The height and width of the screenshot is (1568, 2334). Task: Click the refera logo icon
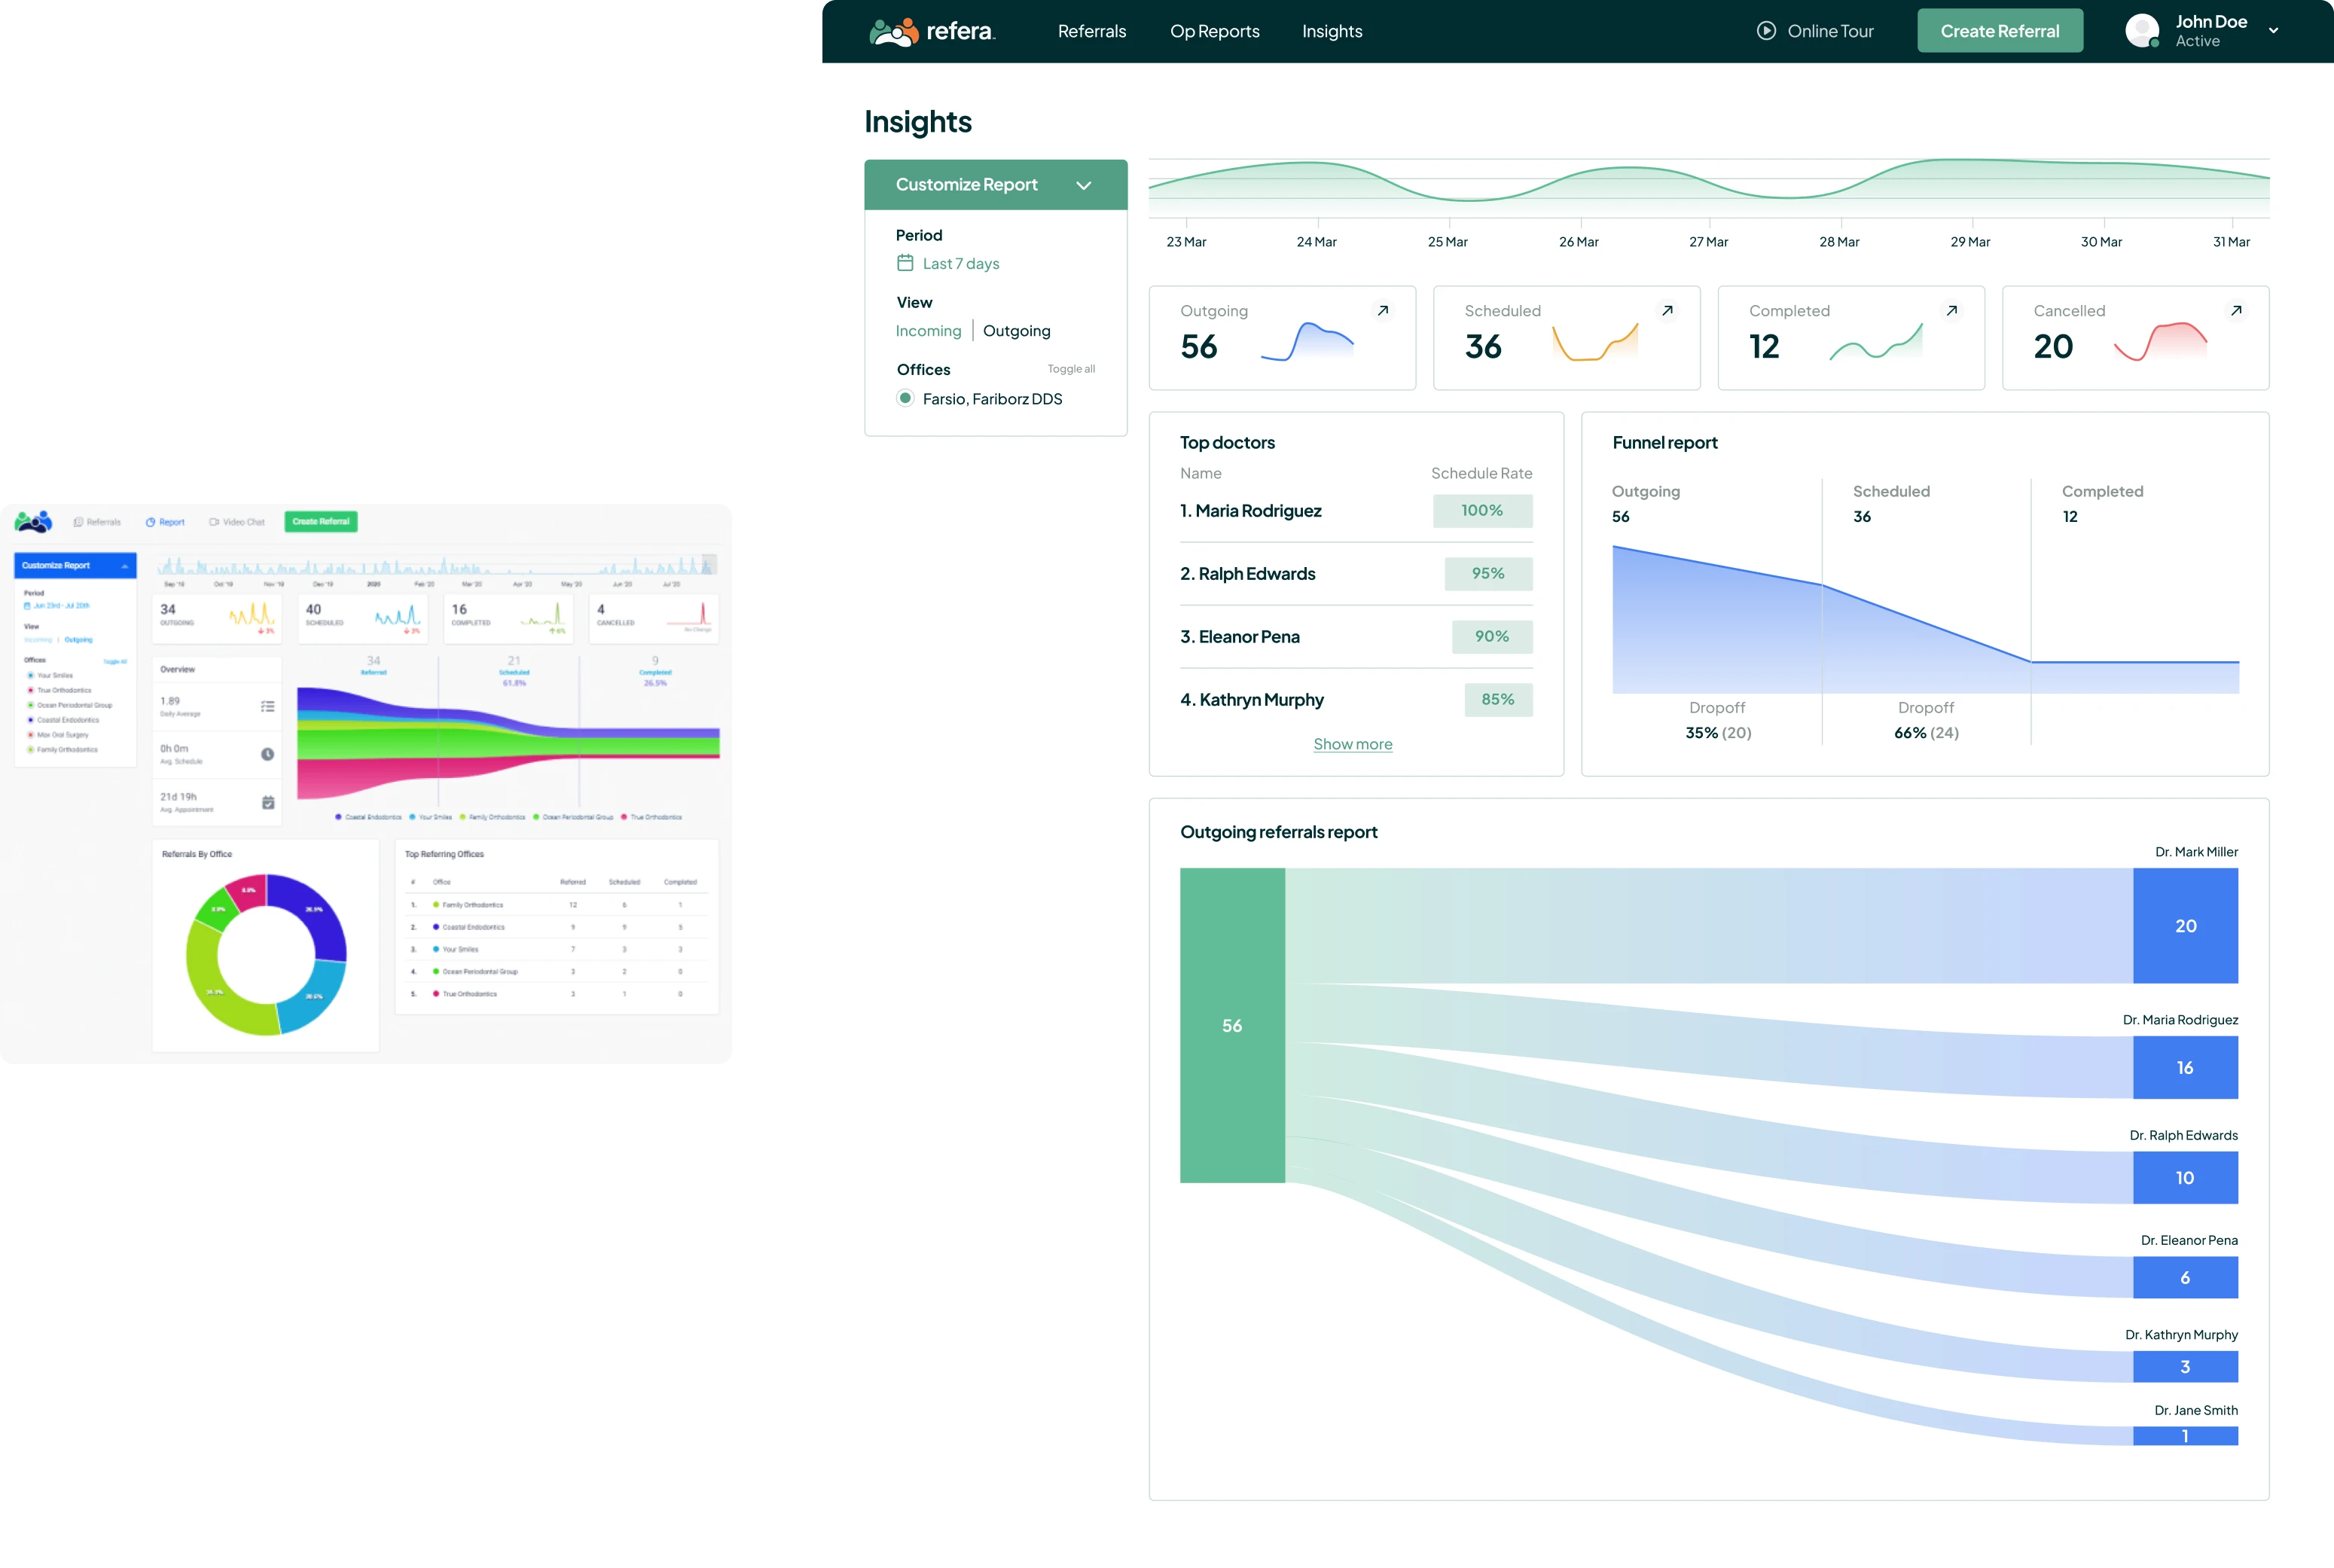click(893, 31)
